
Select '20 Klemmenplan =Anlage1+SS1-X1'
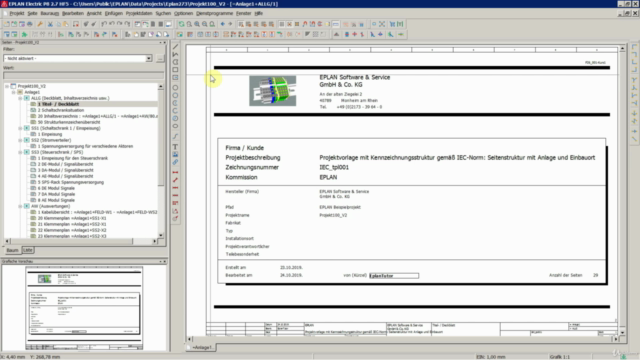click(72, 218)
